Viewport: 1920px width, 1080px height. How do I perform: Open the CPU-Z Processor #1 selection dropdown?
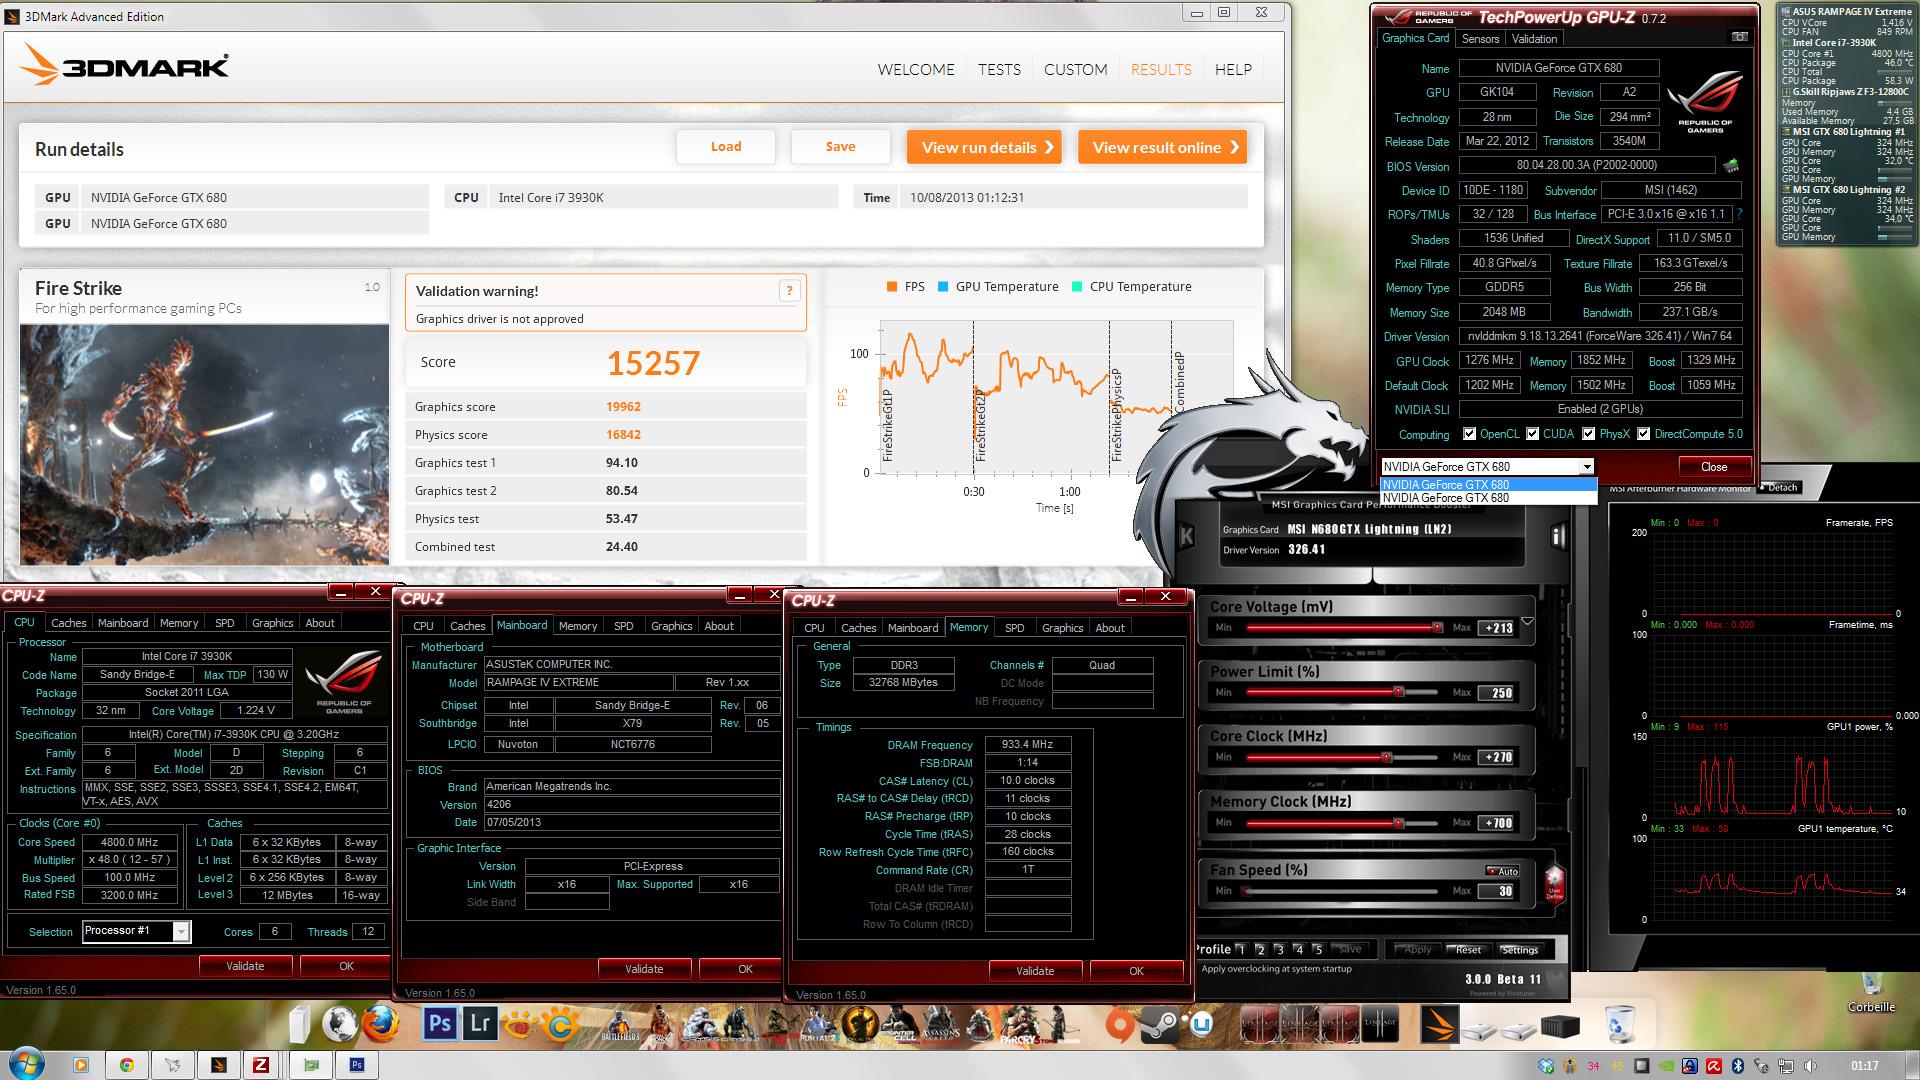point(181,931)
